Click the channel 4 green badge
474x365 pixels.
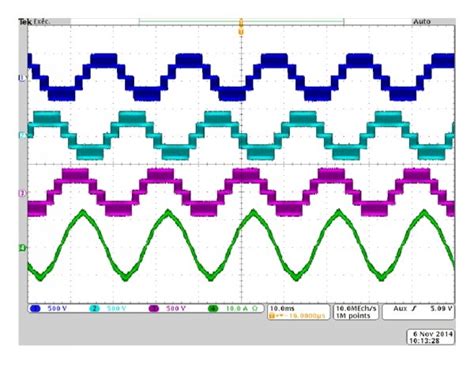click(213, 308)
